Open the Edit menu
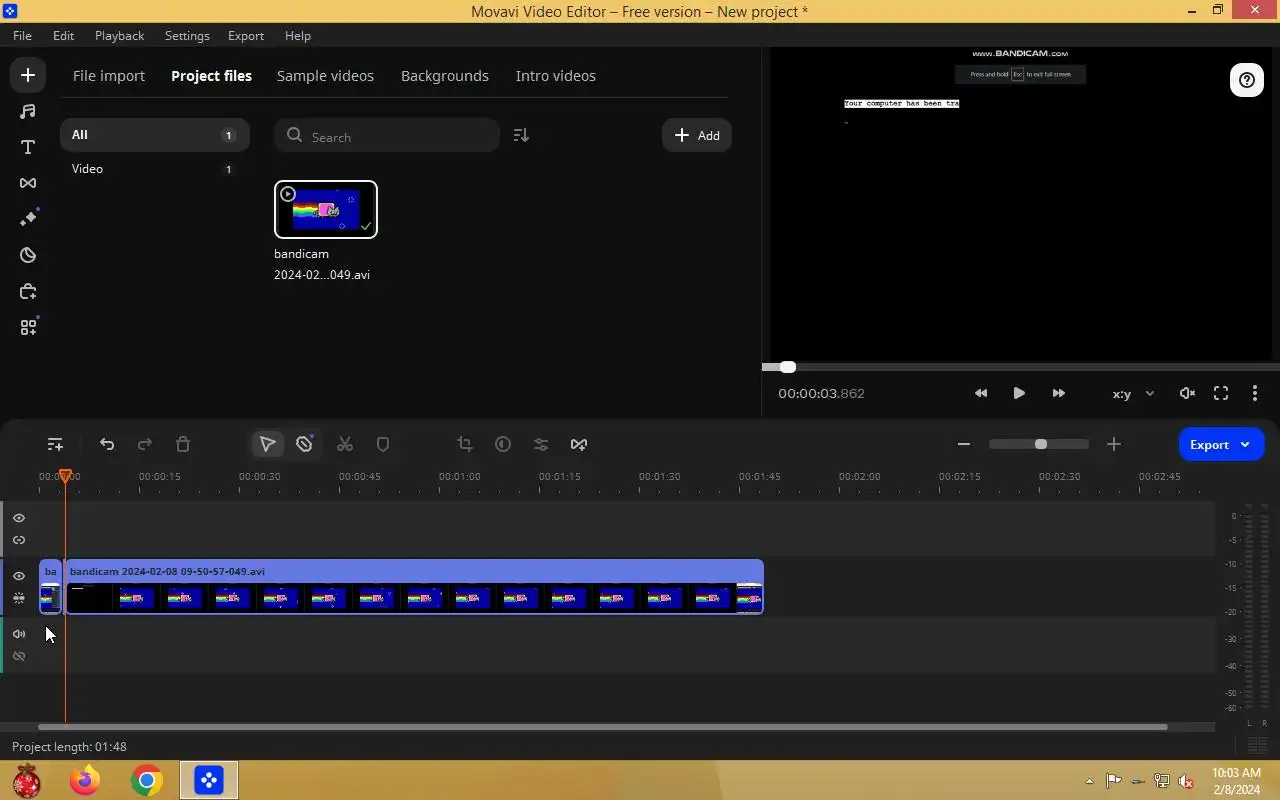Image resolution: width=1280 pixels, height=800 pixels. (63, 35)
